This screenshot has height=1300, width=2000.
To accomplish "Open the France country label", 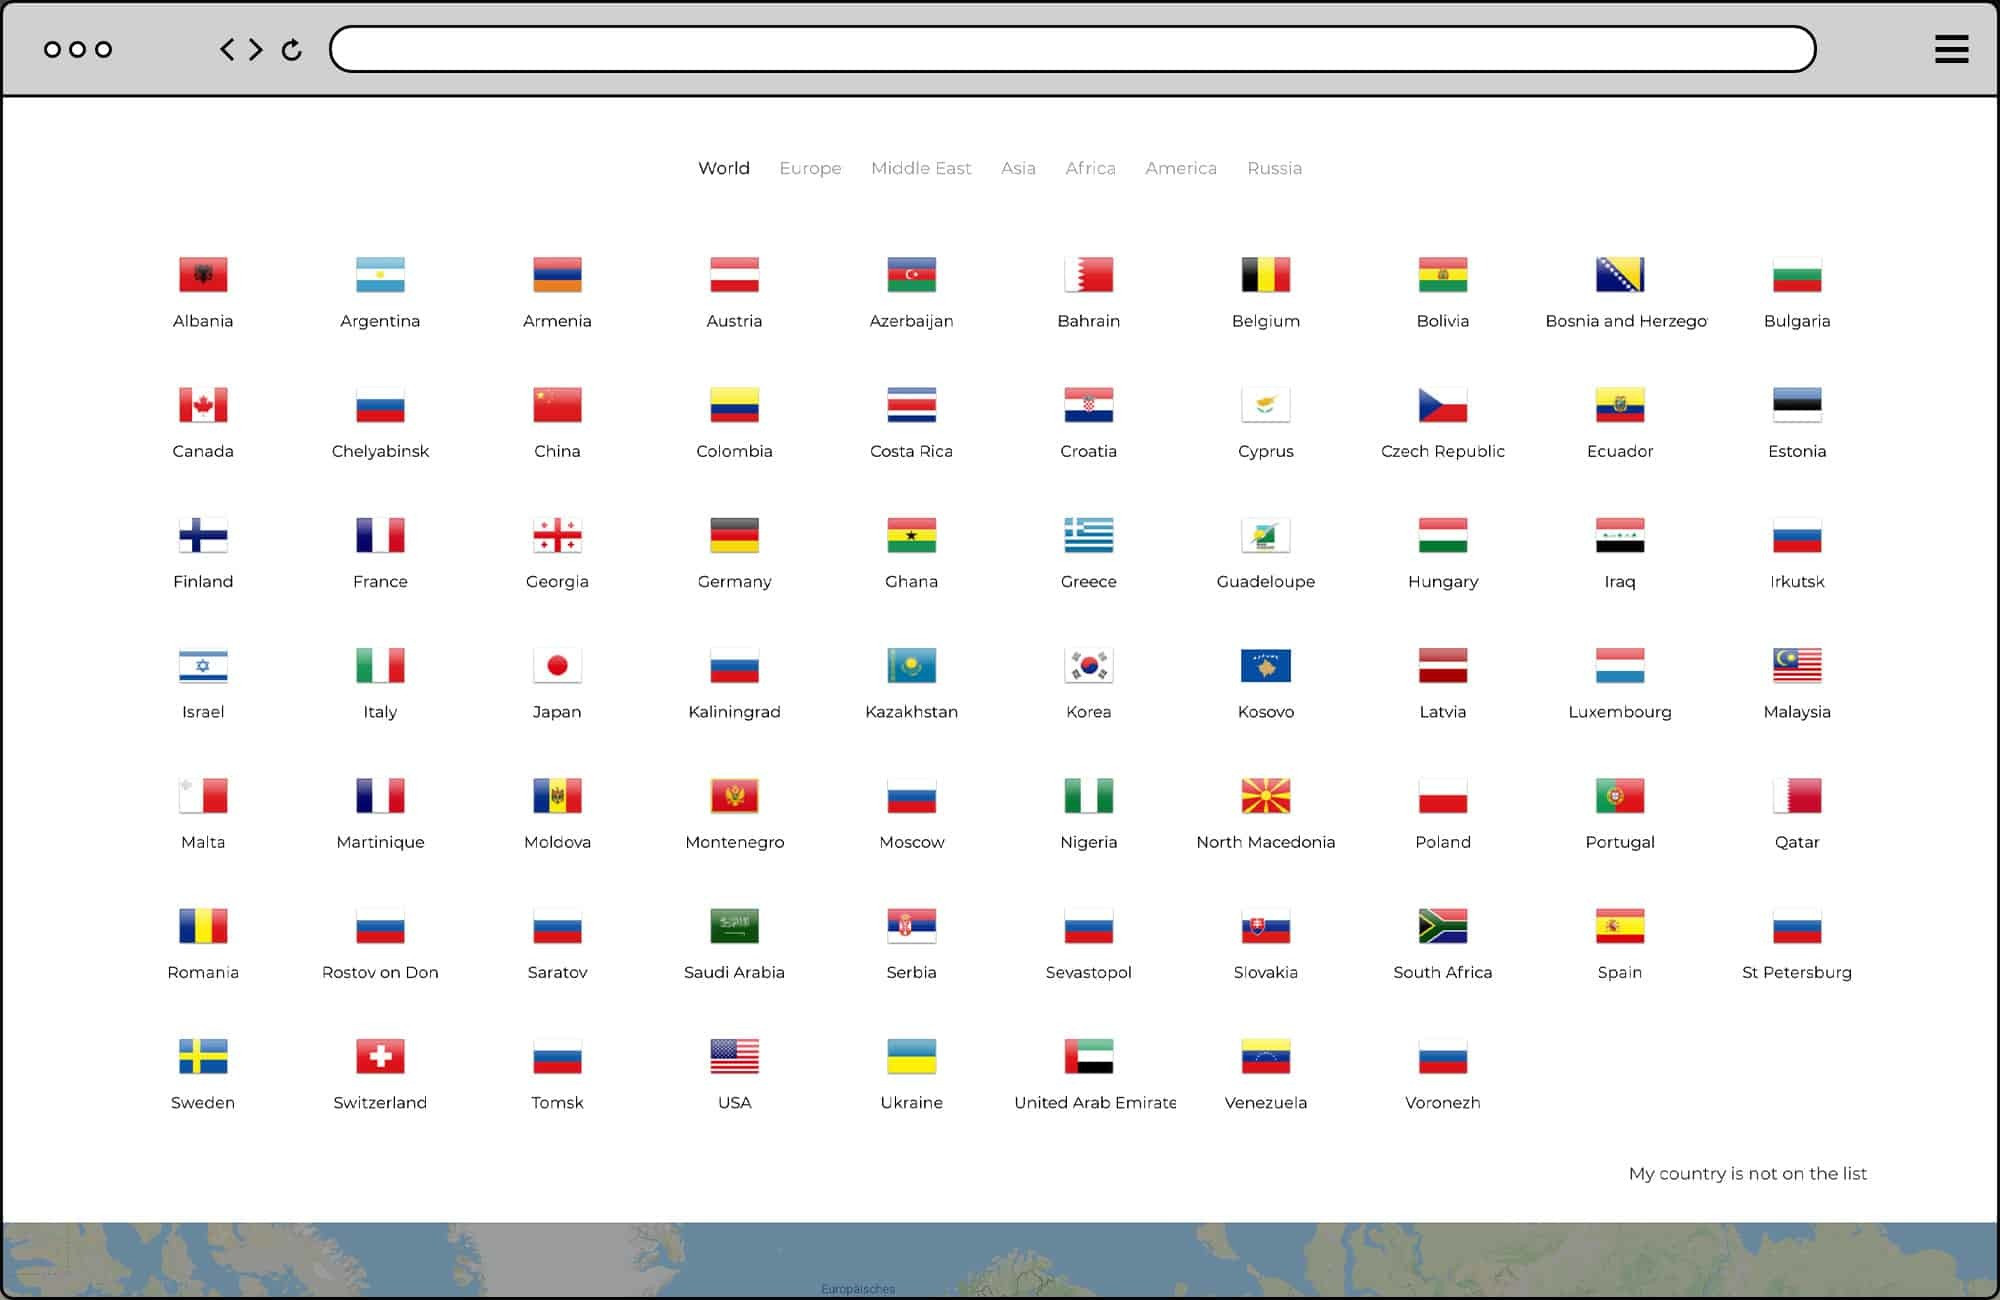I will tap(380, 582).
